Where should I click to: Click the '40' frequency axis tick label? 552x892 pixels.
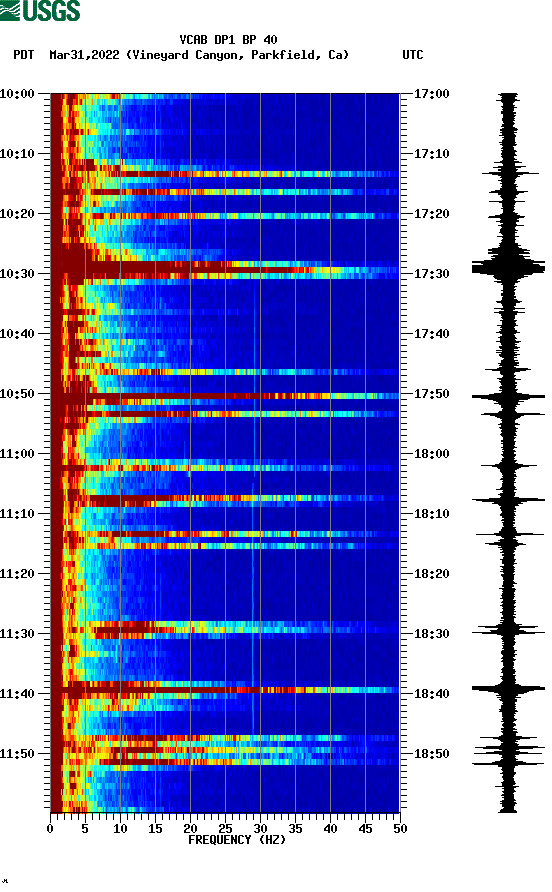pyautogui.click(x=330, y=829)
